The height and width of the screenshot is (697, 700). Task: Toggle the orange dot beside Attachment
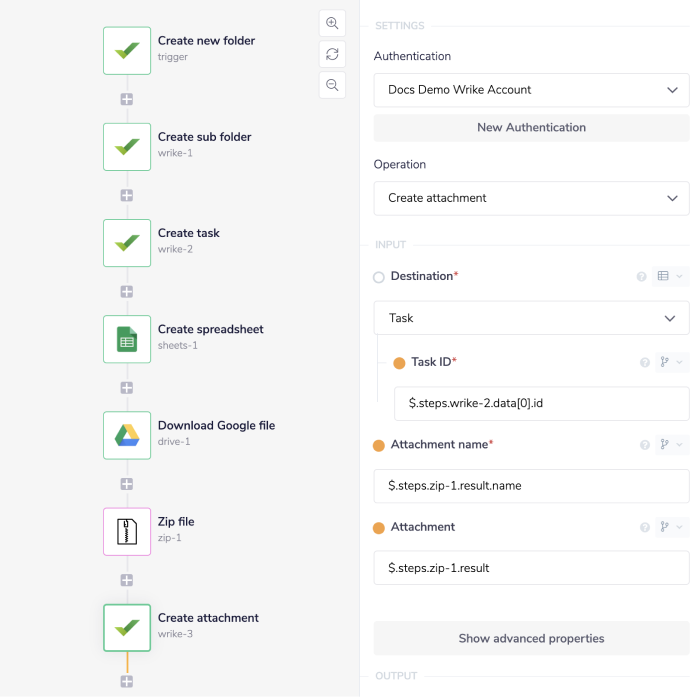[379, 528]
